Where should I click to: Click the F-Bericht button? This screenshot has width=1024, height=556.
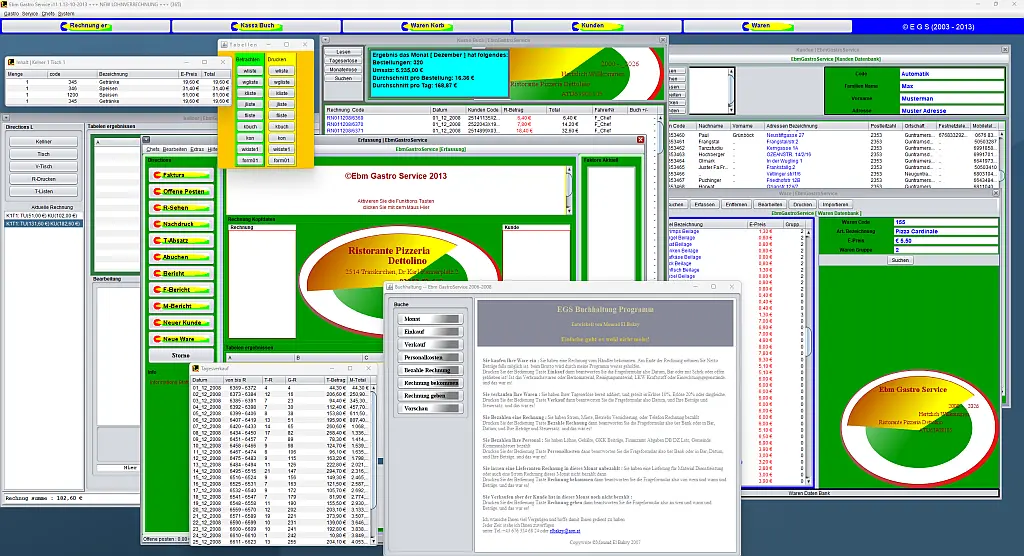click(181, 289)
